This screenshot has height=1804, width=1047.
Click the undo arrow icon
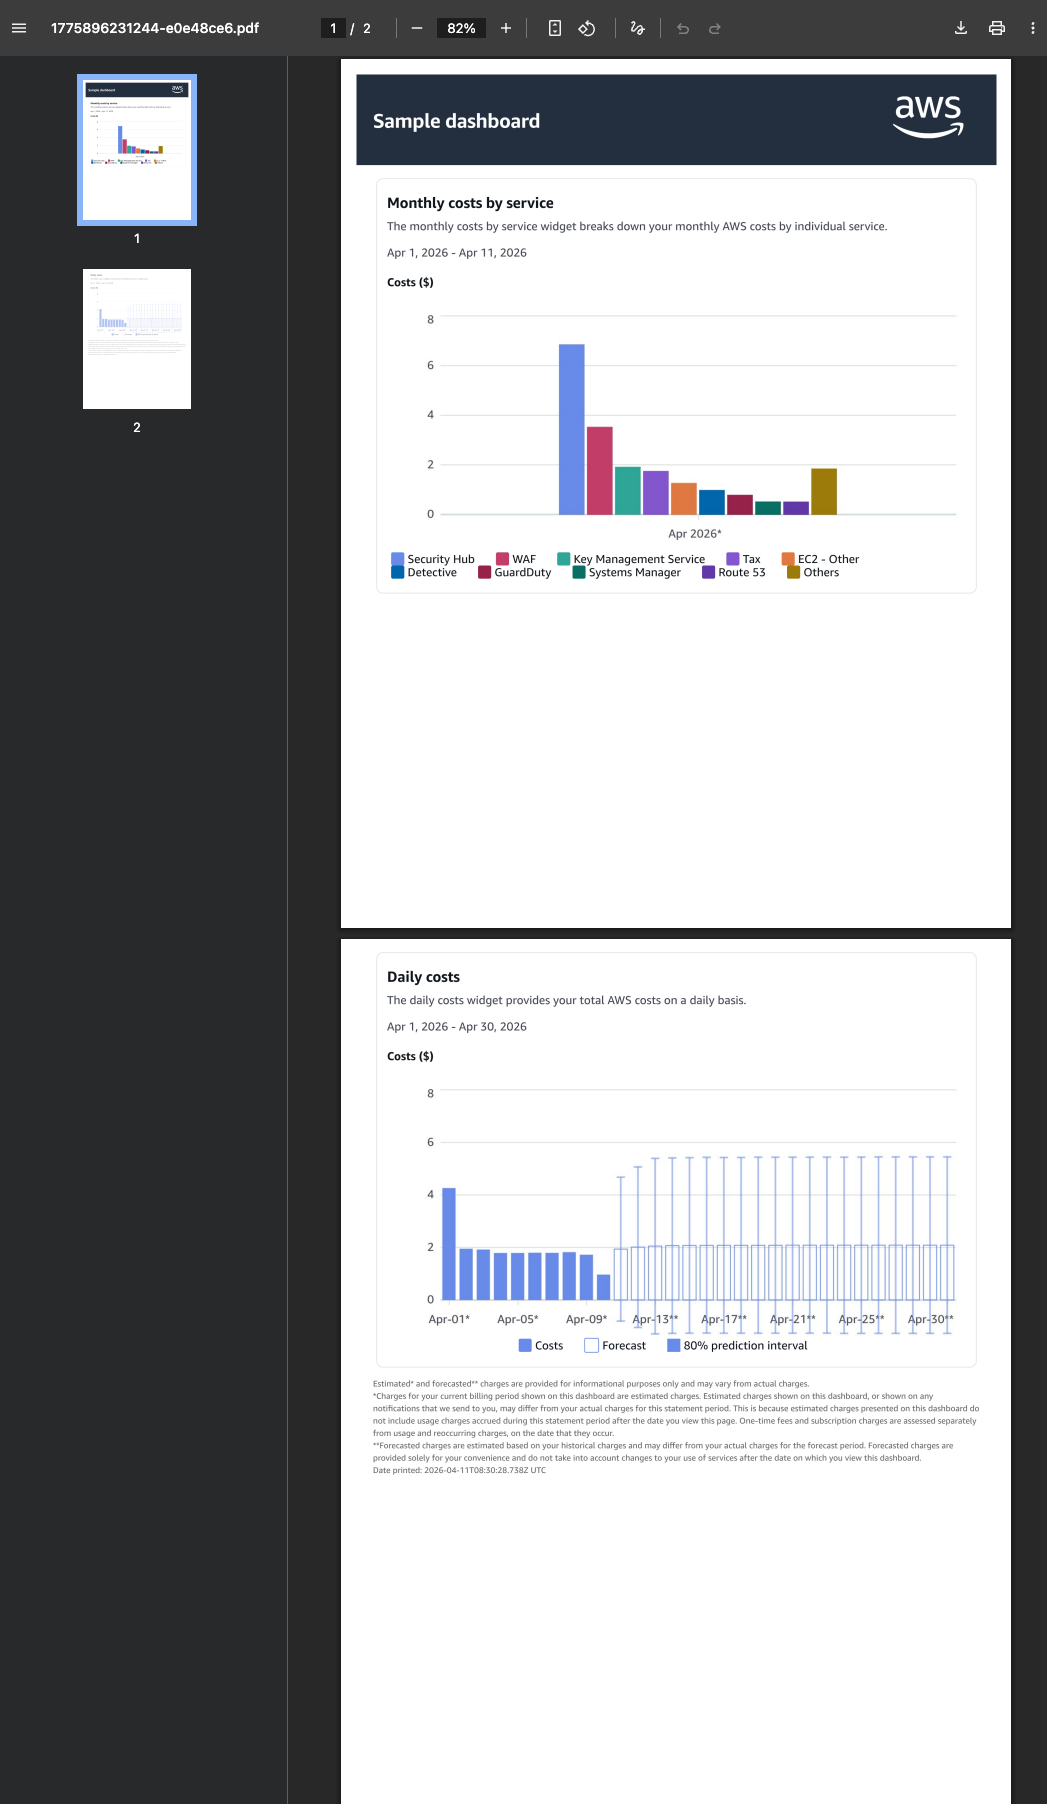coord(683,28)
